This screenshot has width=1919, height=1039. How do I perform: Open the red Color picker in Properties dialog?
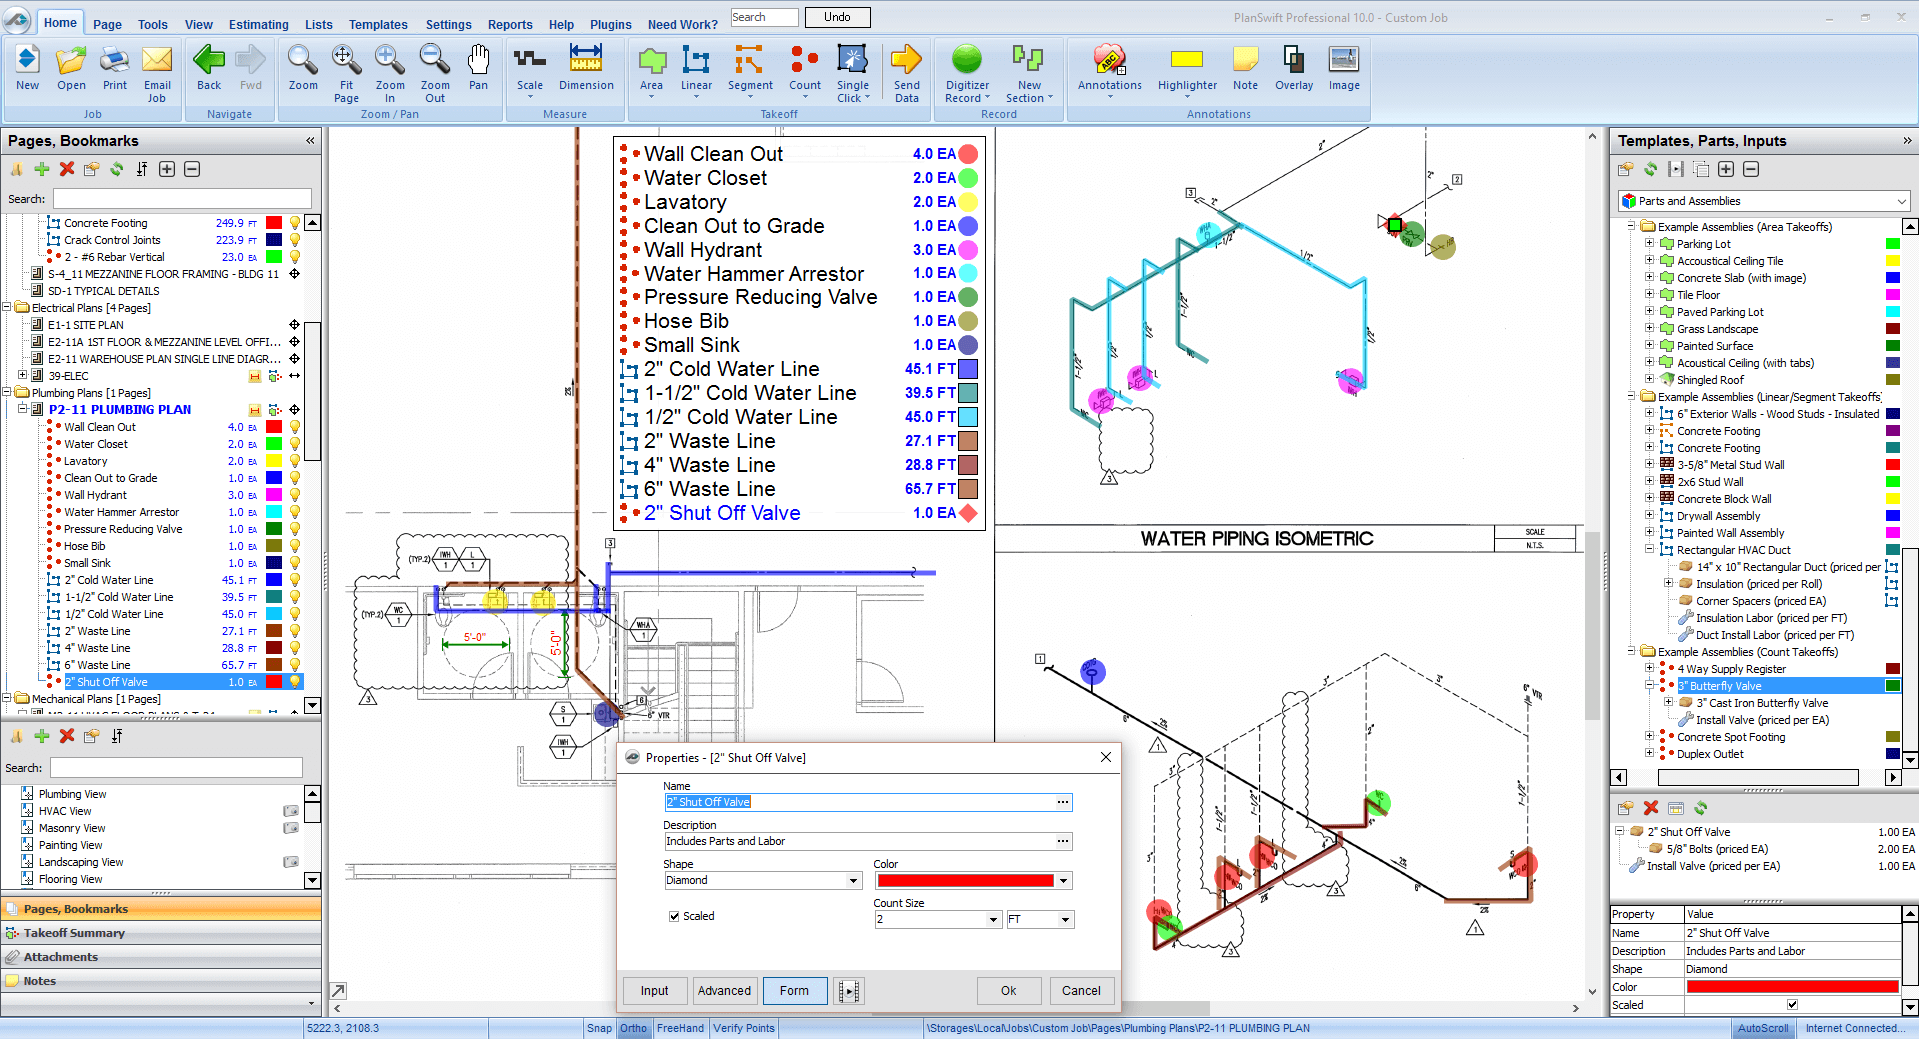point(1063,880)
